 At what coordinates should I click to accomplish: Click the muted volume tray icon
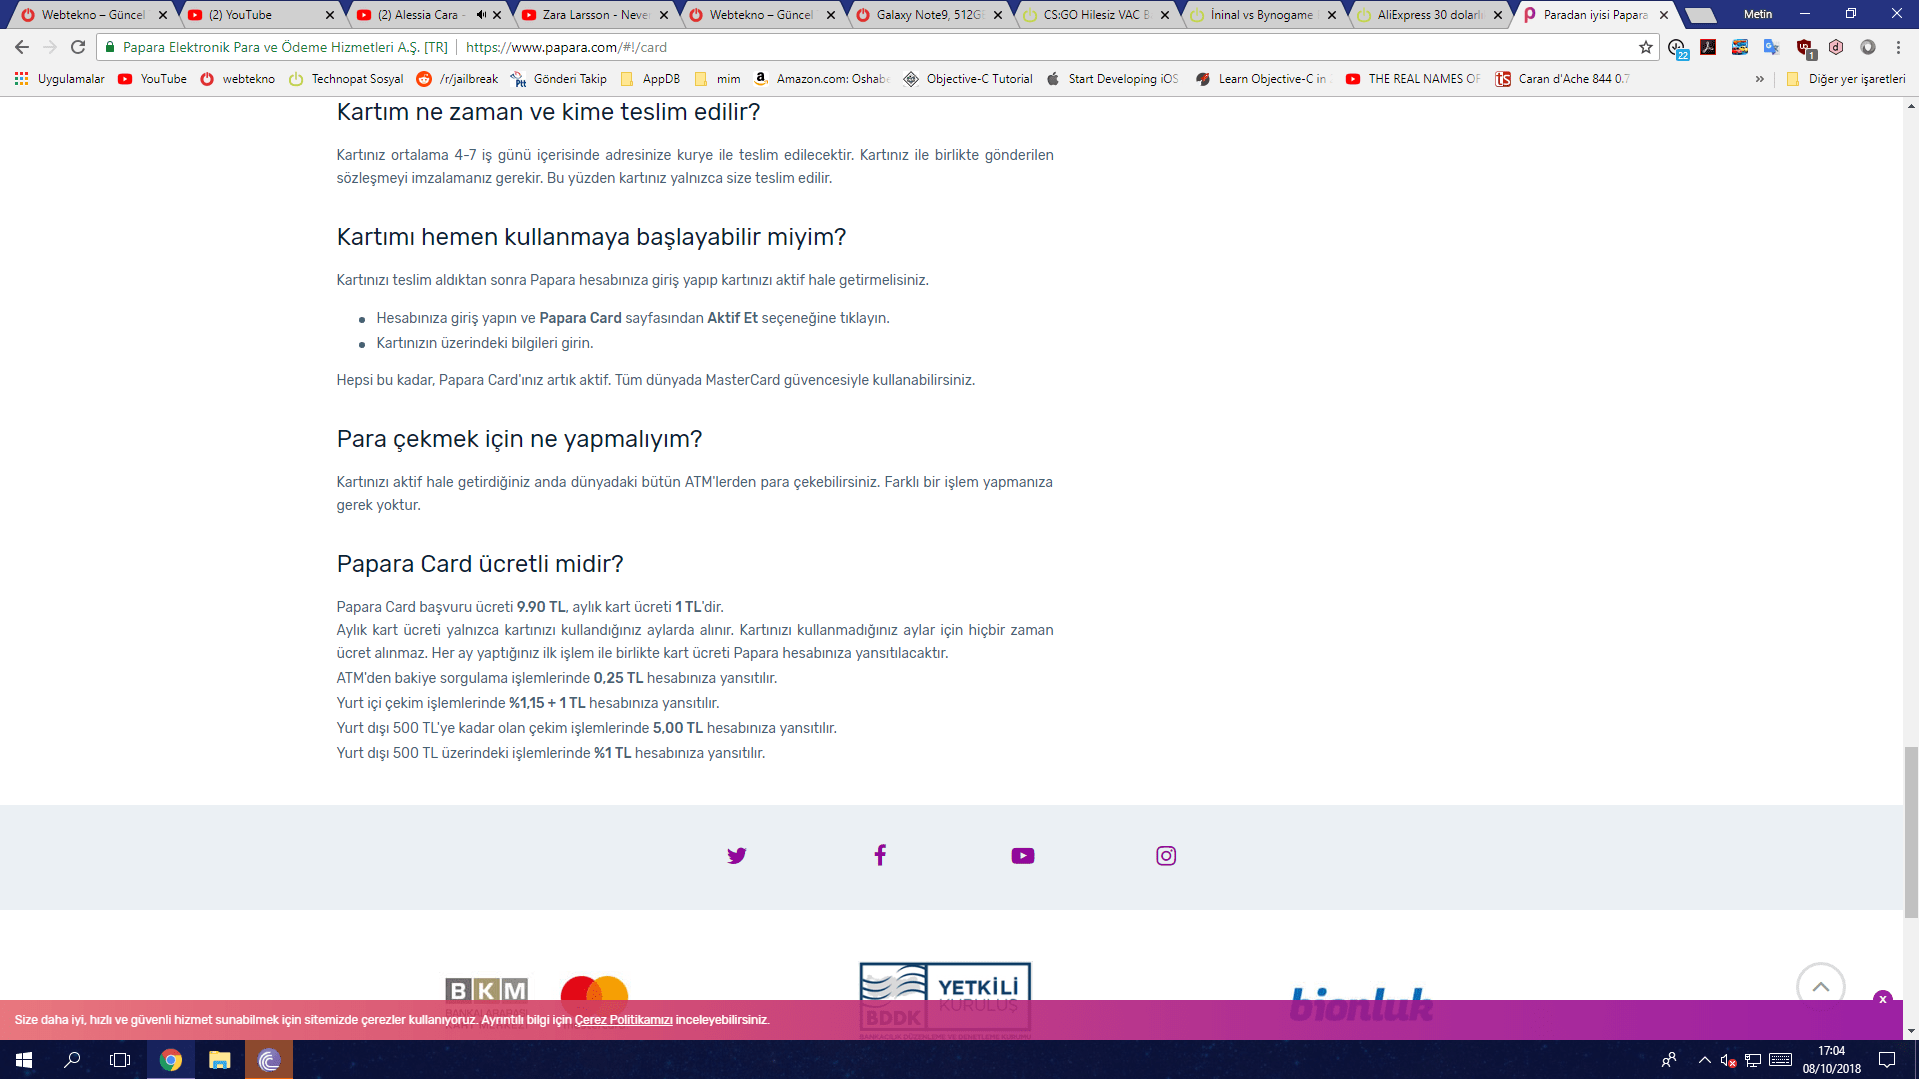[1728, 1060]
